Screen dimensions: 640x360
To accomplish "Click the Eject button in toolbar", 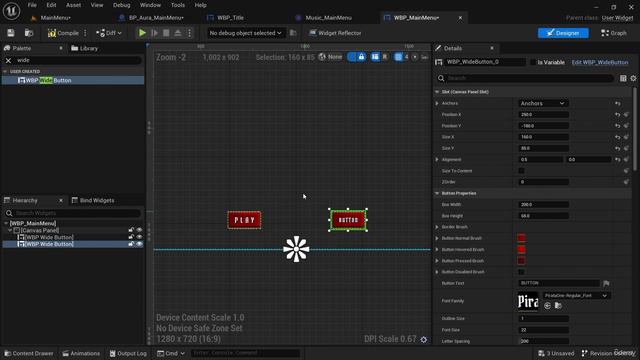I will point(178,33).
